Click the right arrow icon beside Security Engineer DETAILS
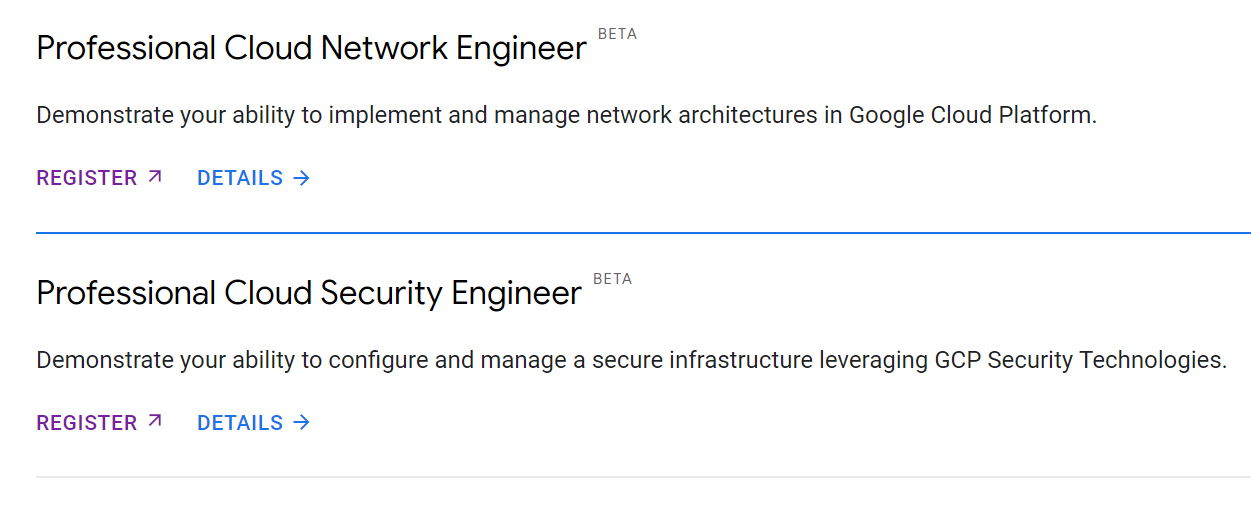The width and height of the screenshot is (1251, 505). 301,423
